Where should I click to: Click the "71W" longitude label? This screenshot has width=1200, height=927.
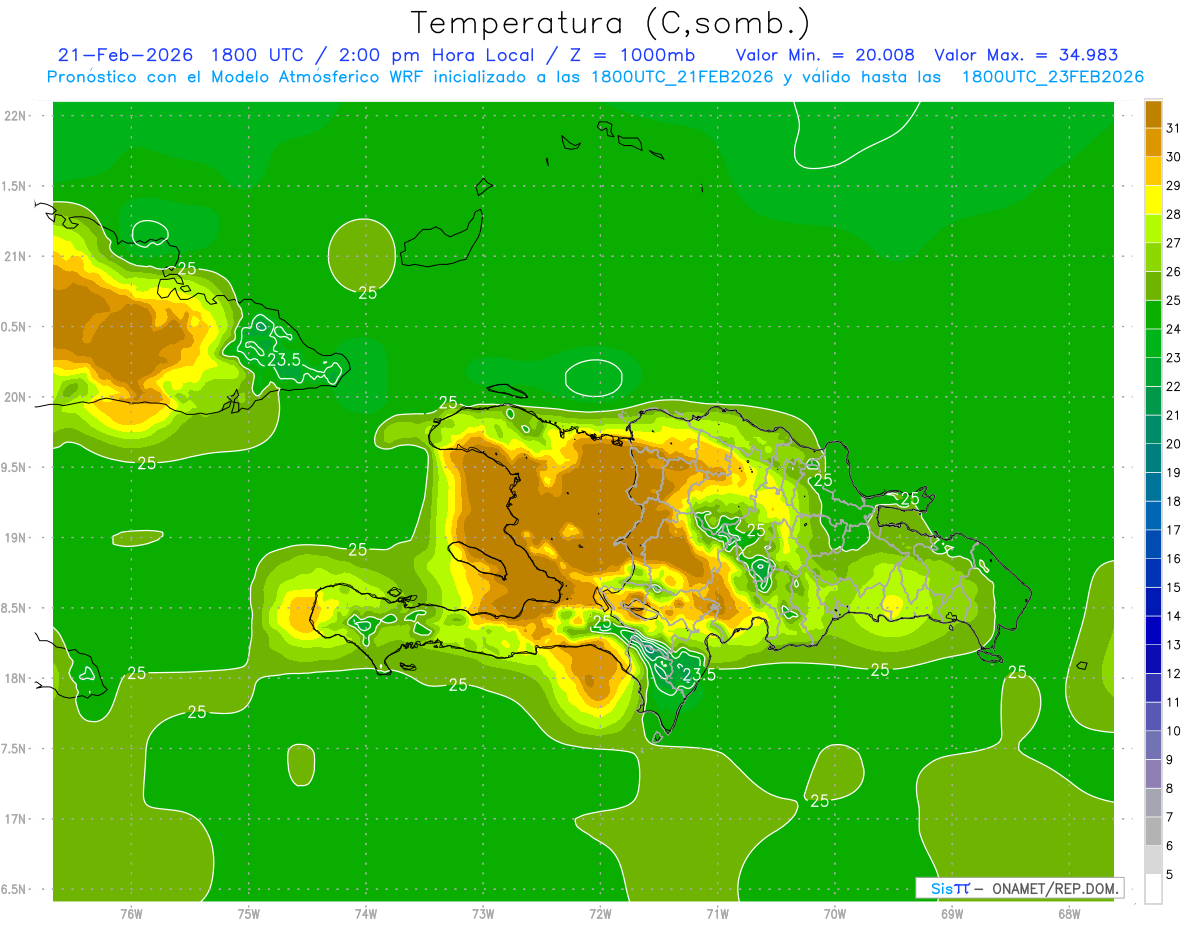(717, 912)
